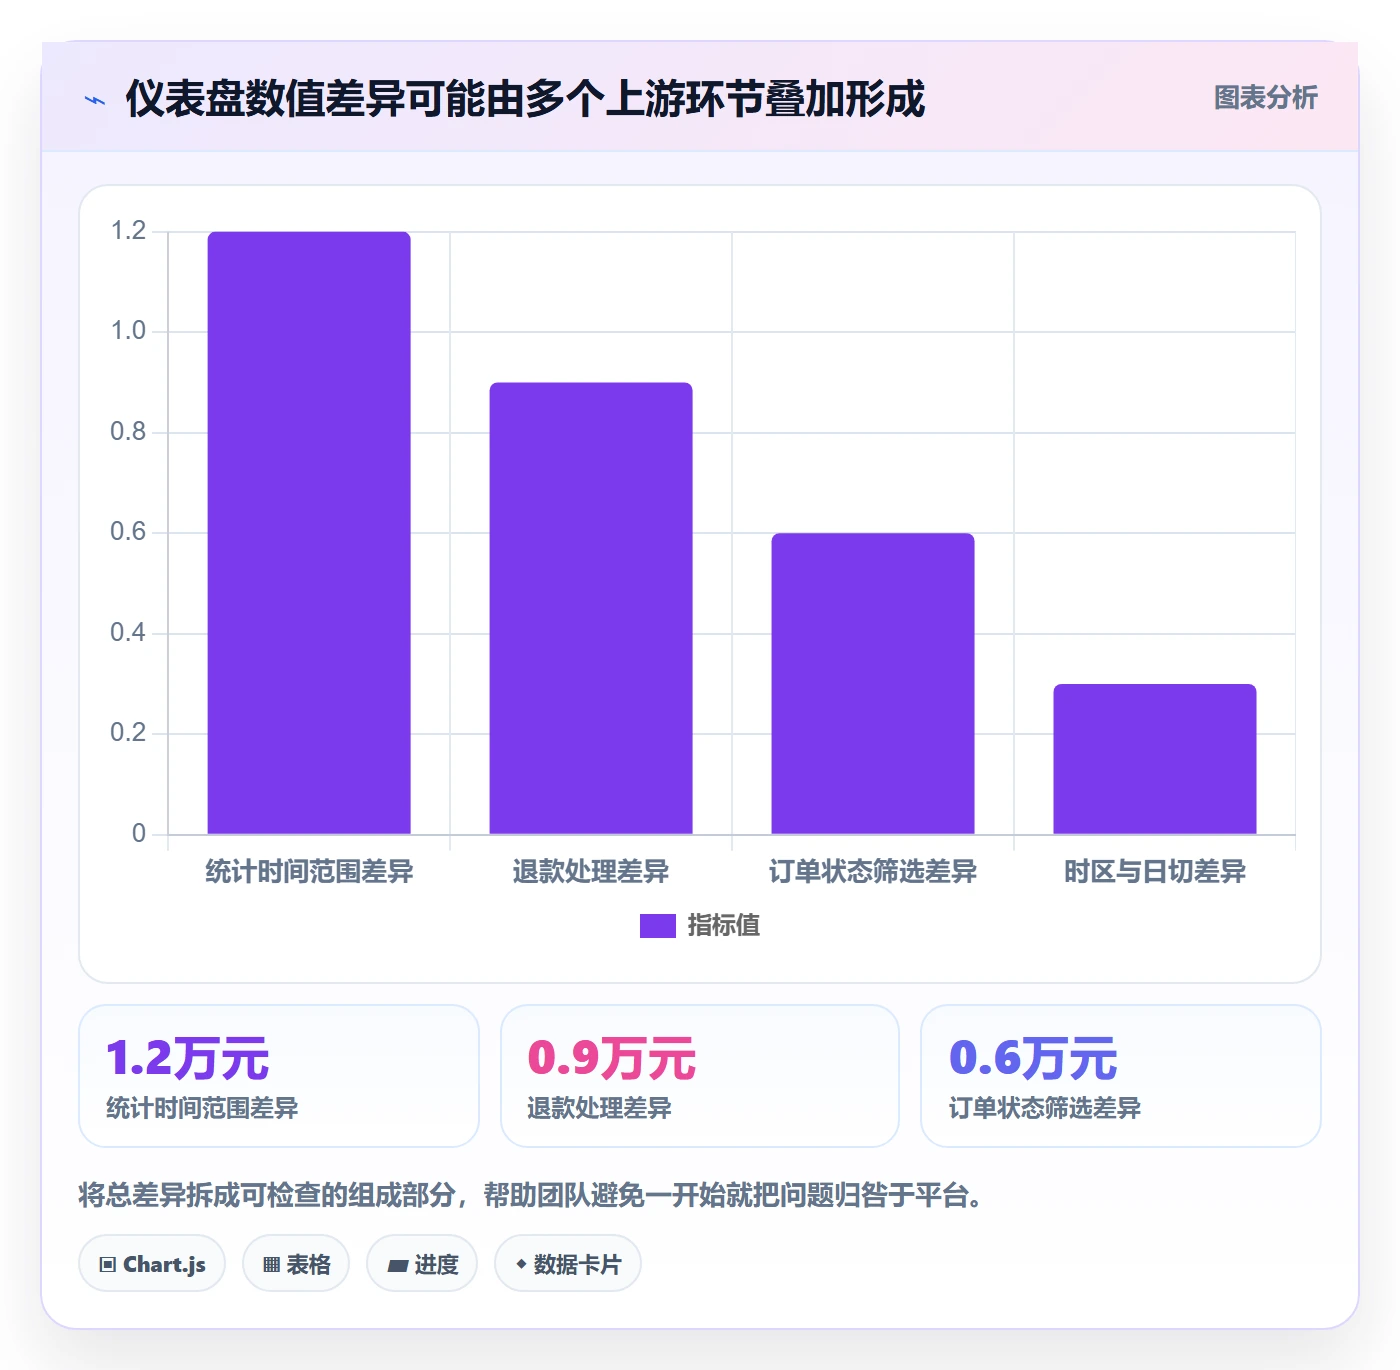Click the Chart.js tag chip

click(152, 1264)
